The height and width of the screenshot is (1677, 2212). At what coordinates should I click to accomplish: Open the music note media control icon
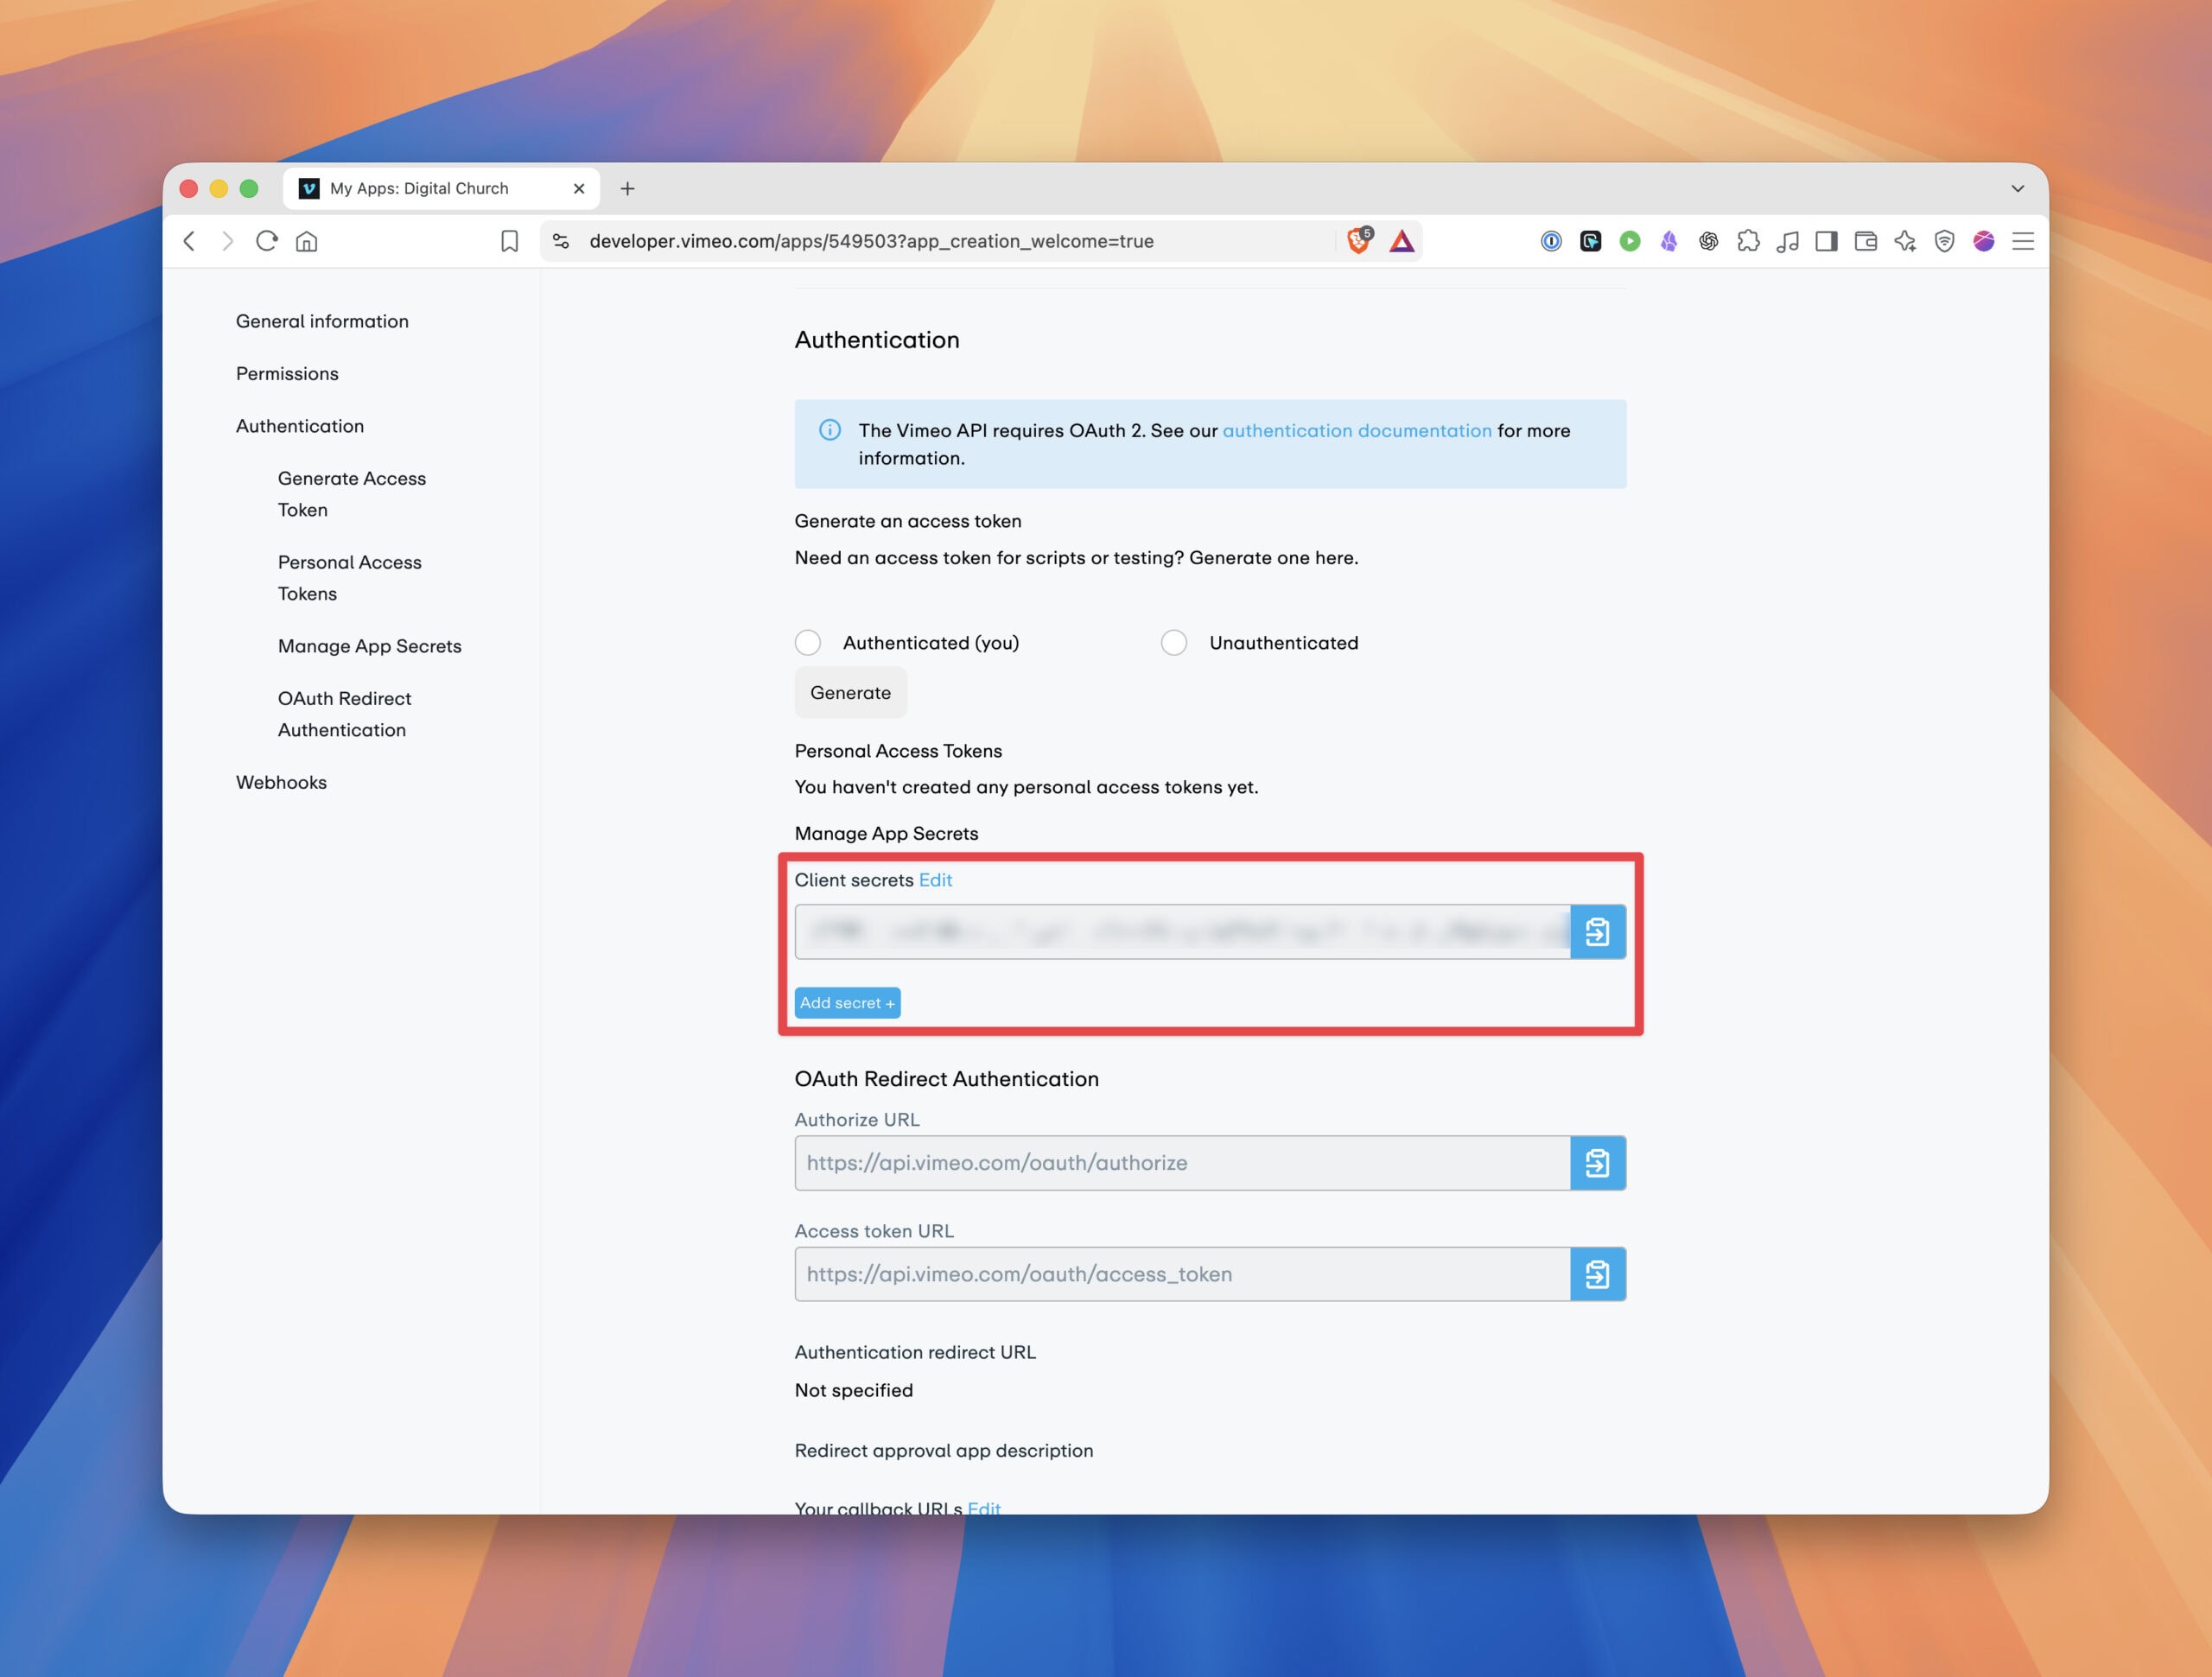(x=1788, y=241)
